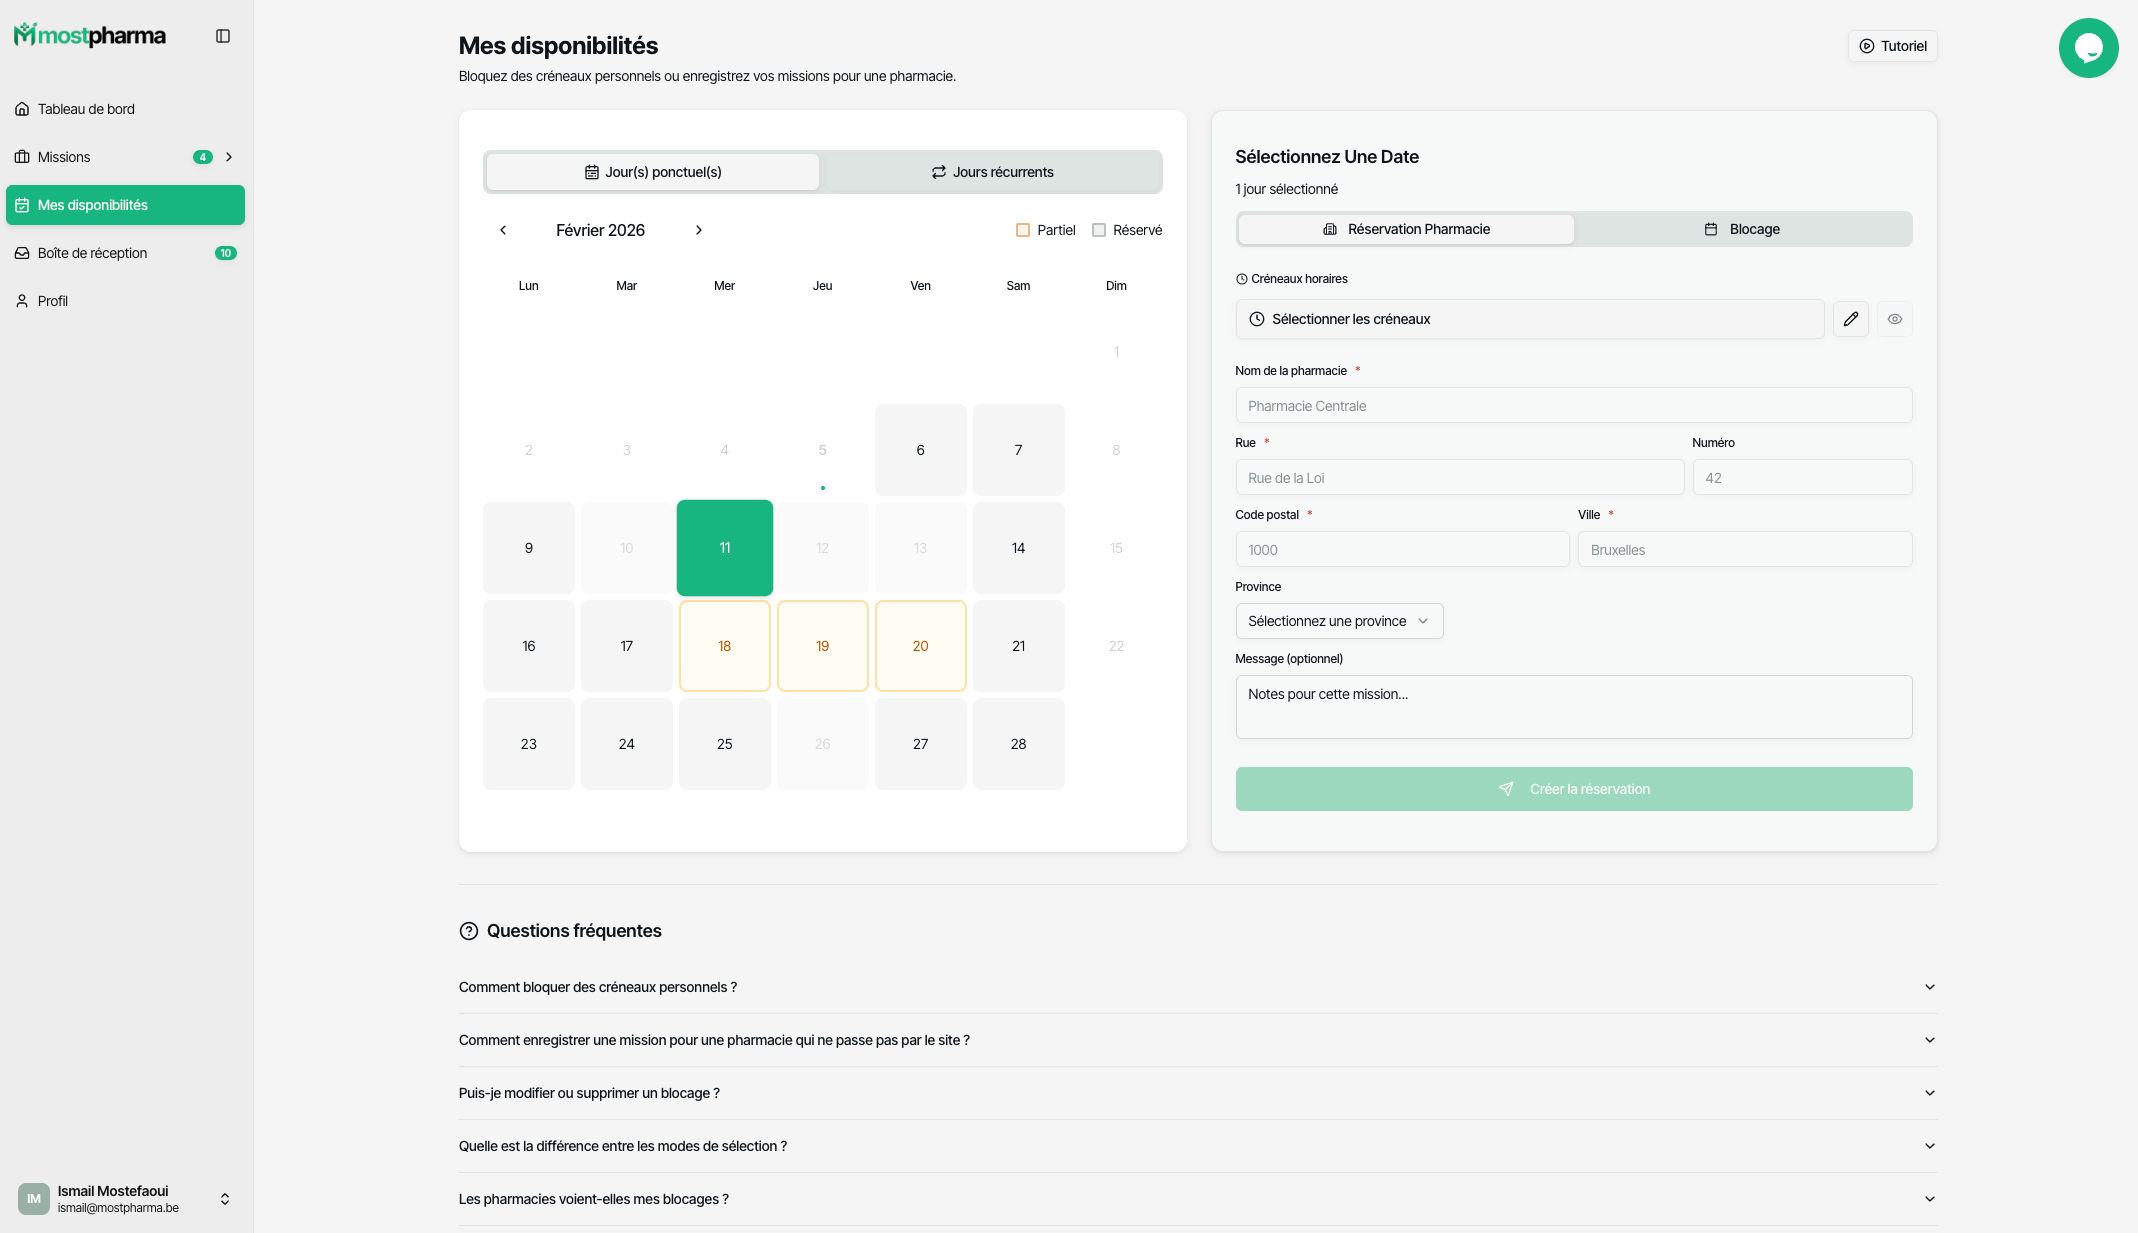Open the province selection dropdown
The image size is (2138, 1233).
1339,620
